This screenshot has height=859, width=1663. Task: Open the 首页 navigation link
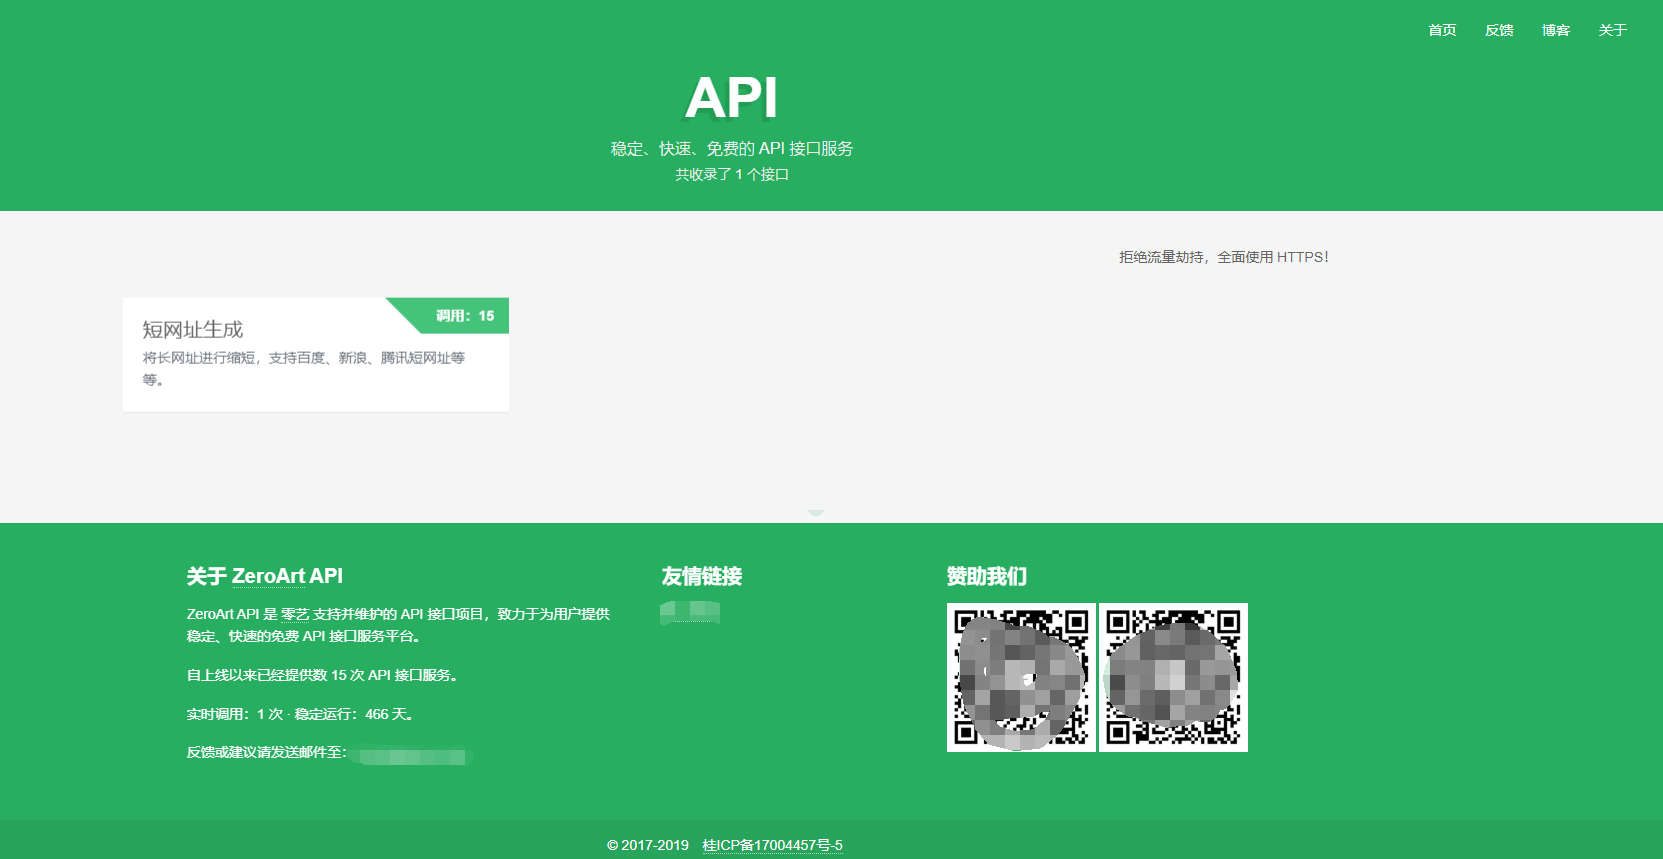click(x=1442, y=30)
